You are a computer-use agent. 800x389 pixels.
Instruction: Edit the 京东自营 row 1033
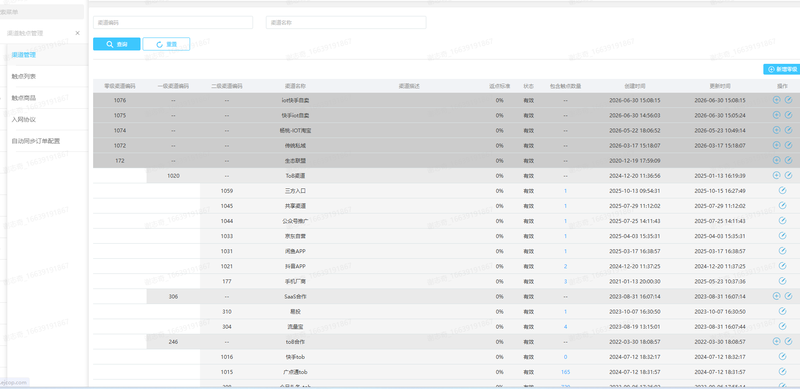[782, 235]
